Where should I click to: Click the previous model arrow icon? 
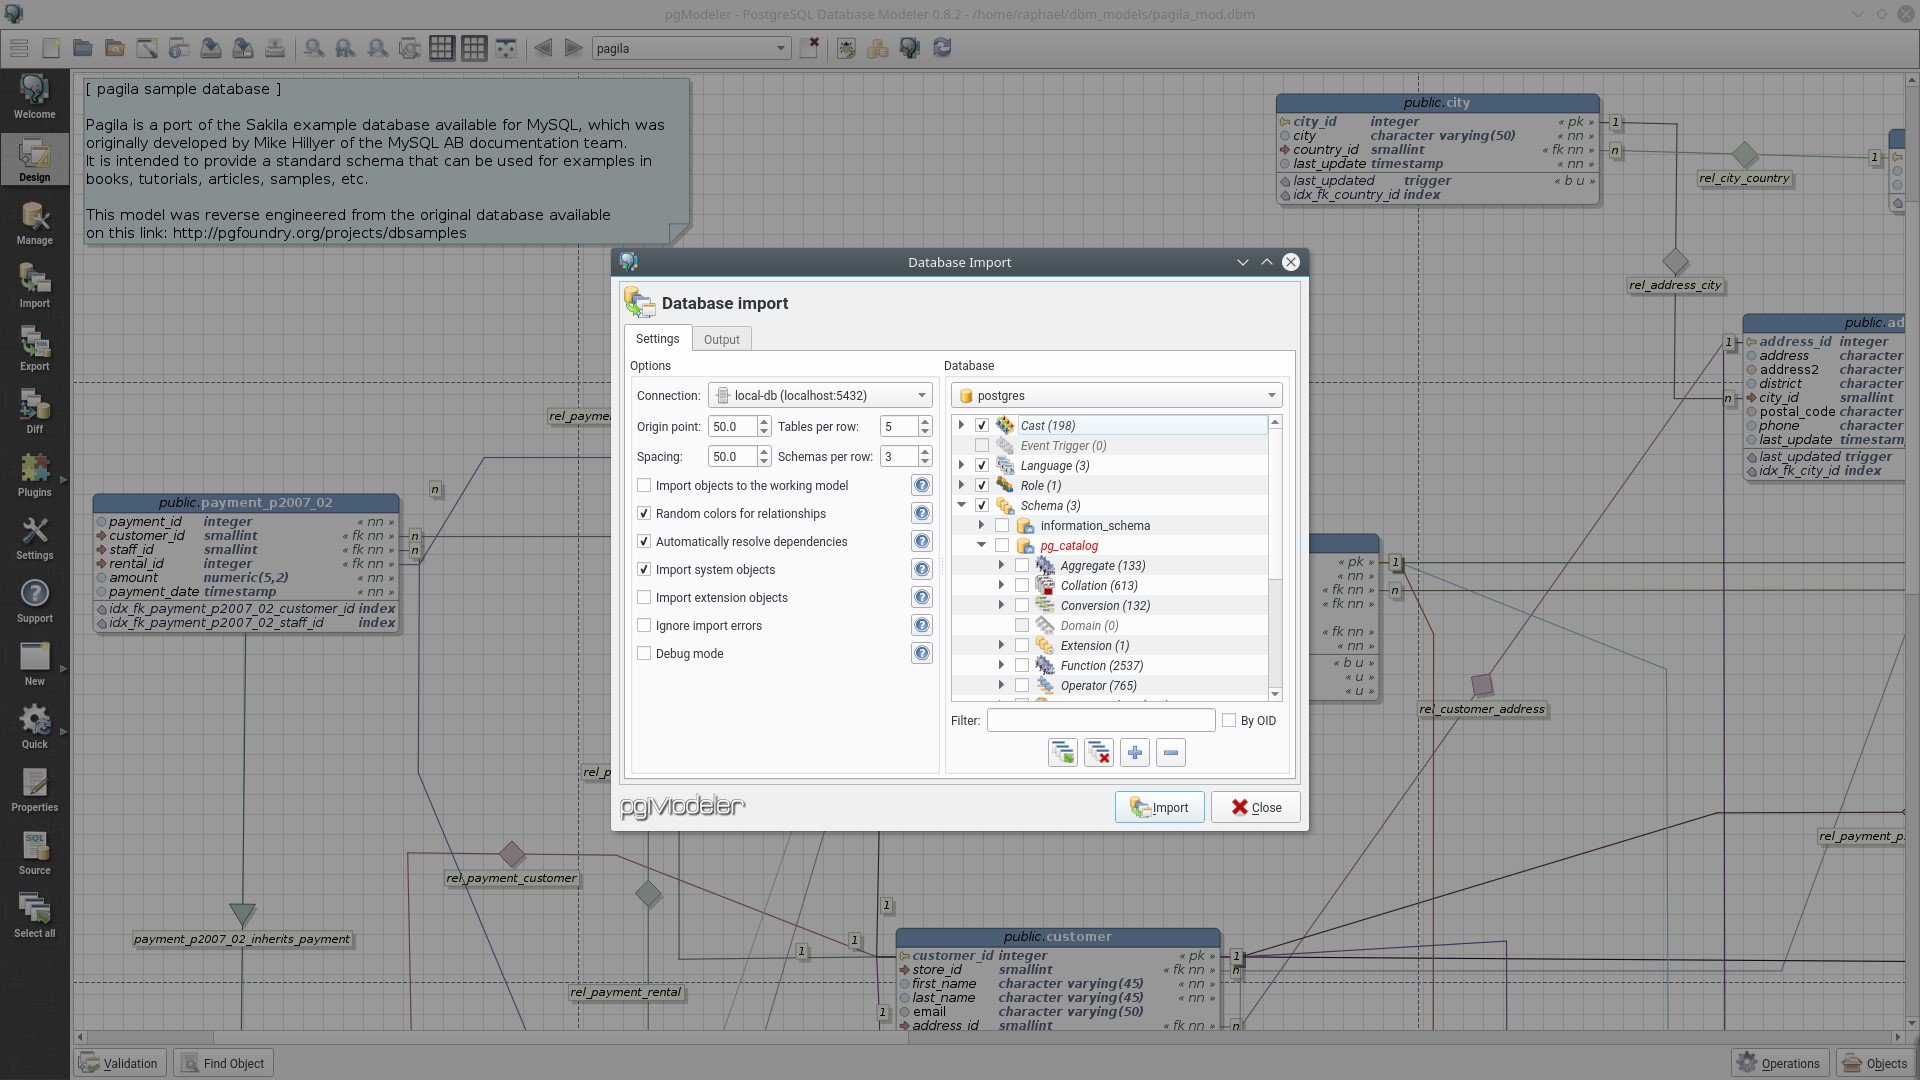tap(543, 48)
